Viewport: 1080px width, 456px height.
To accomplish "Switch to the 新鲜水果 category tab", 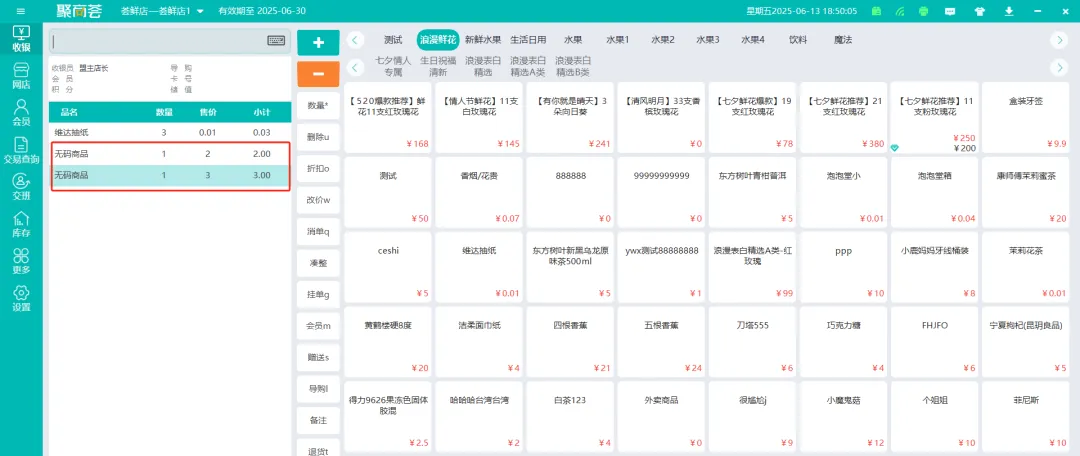I will pyautogui.click(x=482, y=40).
